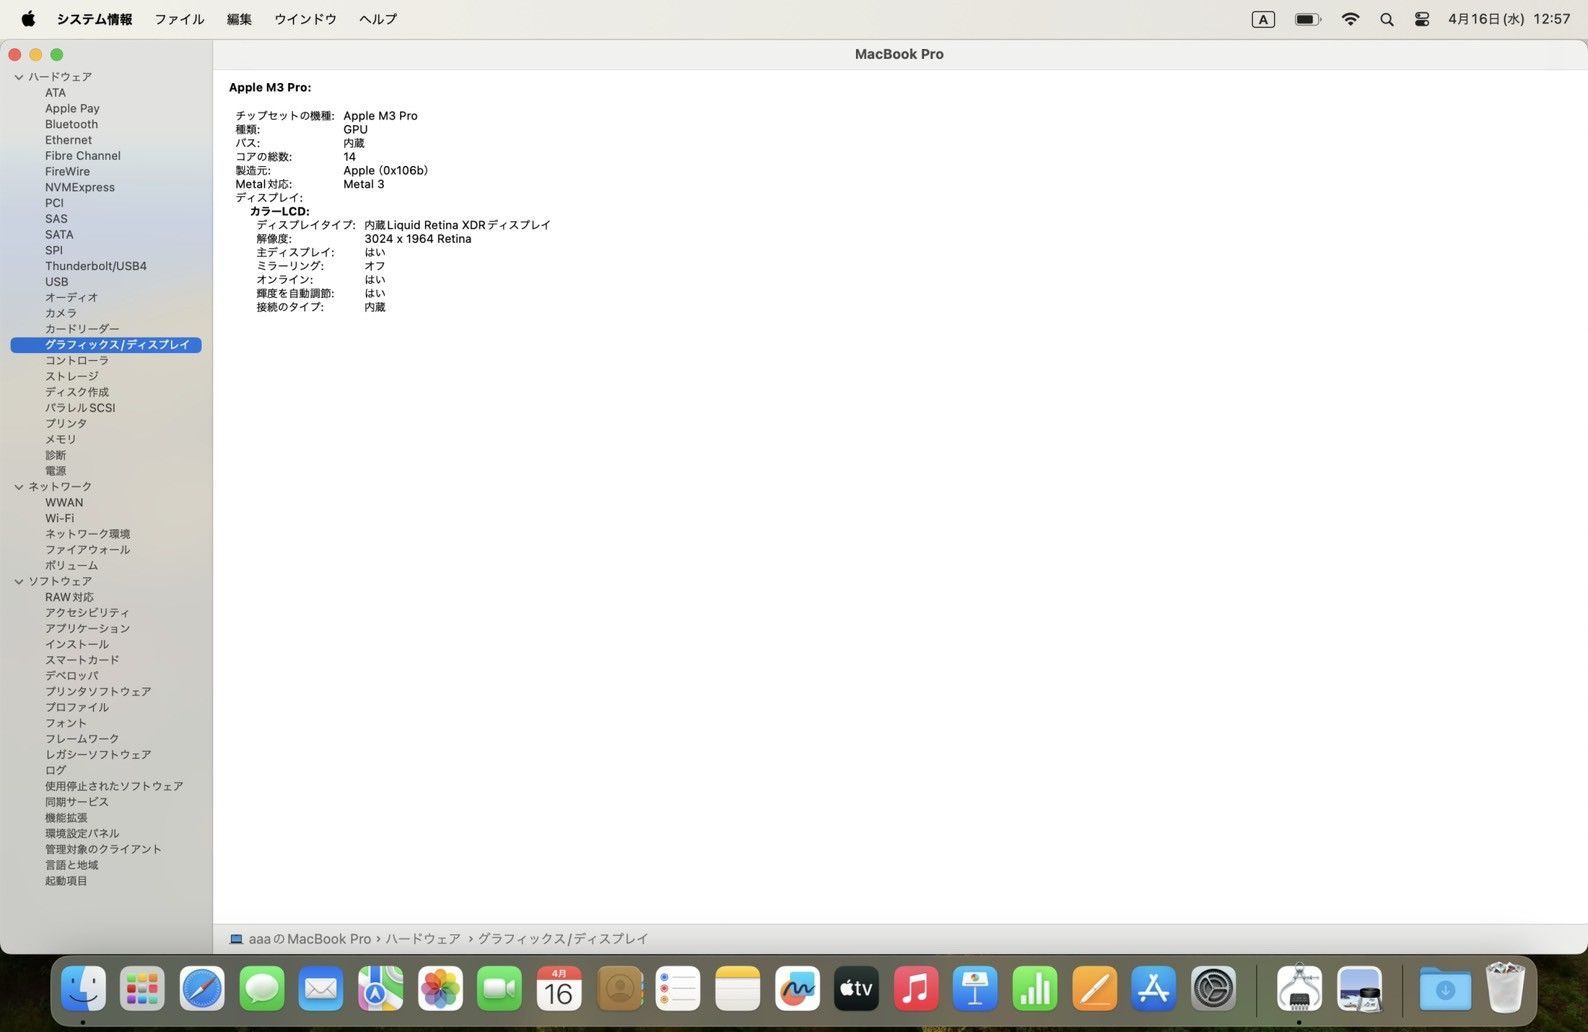Open Freeform app in Dock
Image resolution: width=1588 pixels, height=1032 pixels.
click(x=797, y=989)
